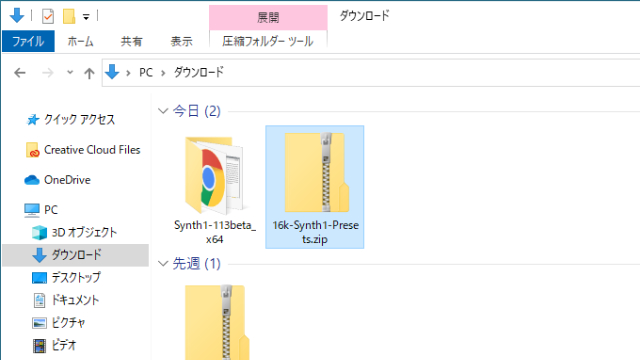Switch to the 表示 ribbon tab
This screenshot has width=640, height=360.
tap(181, 41)
